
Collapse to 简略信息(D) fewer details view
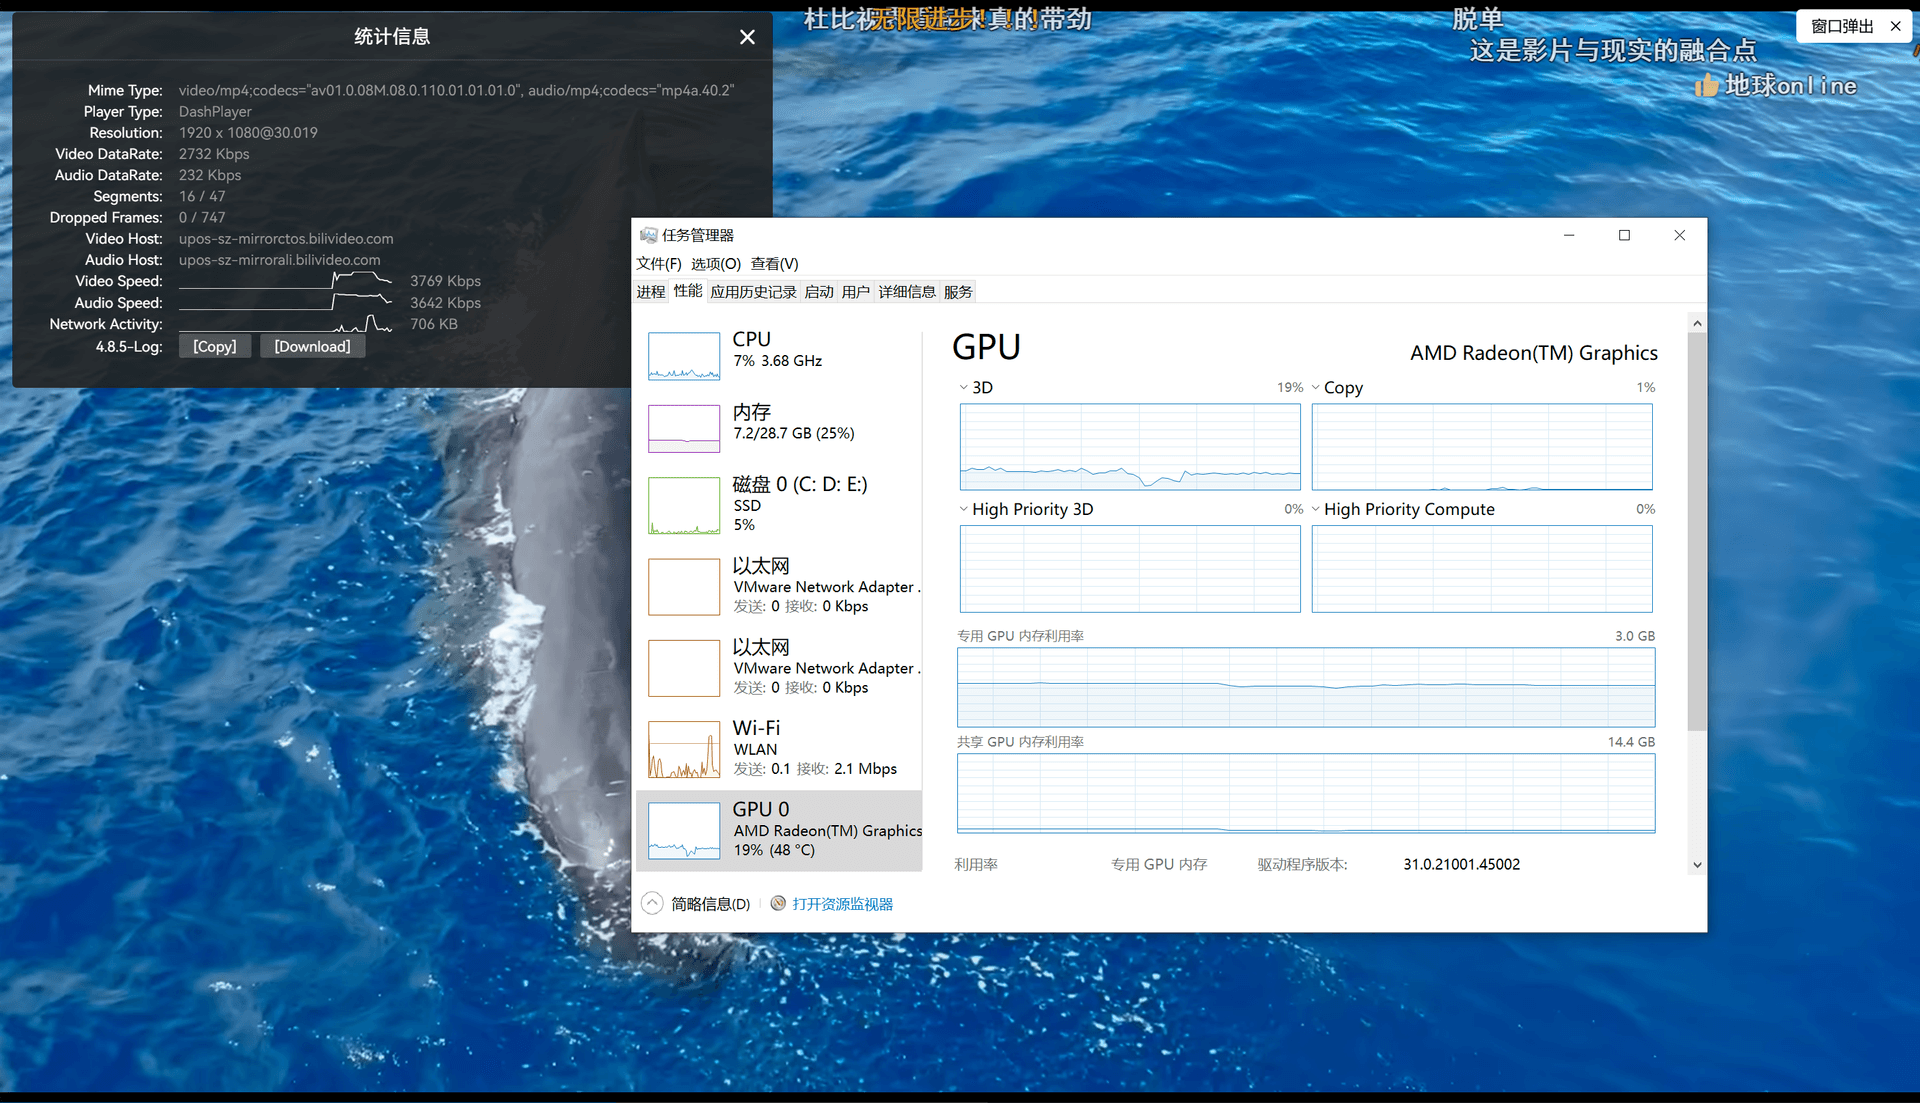click(710, 904)
